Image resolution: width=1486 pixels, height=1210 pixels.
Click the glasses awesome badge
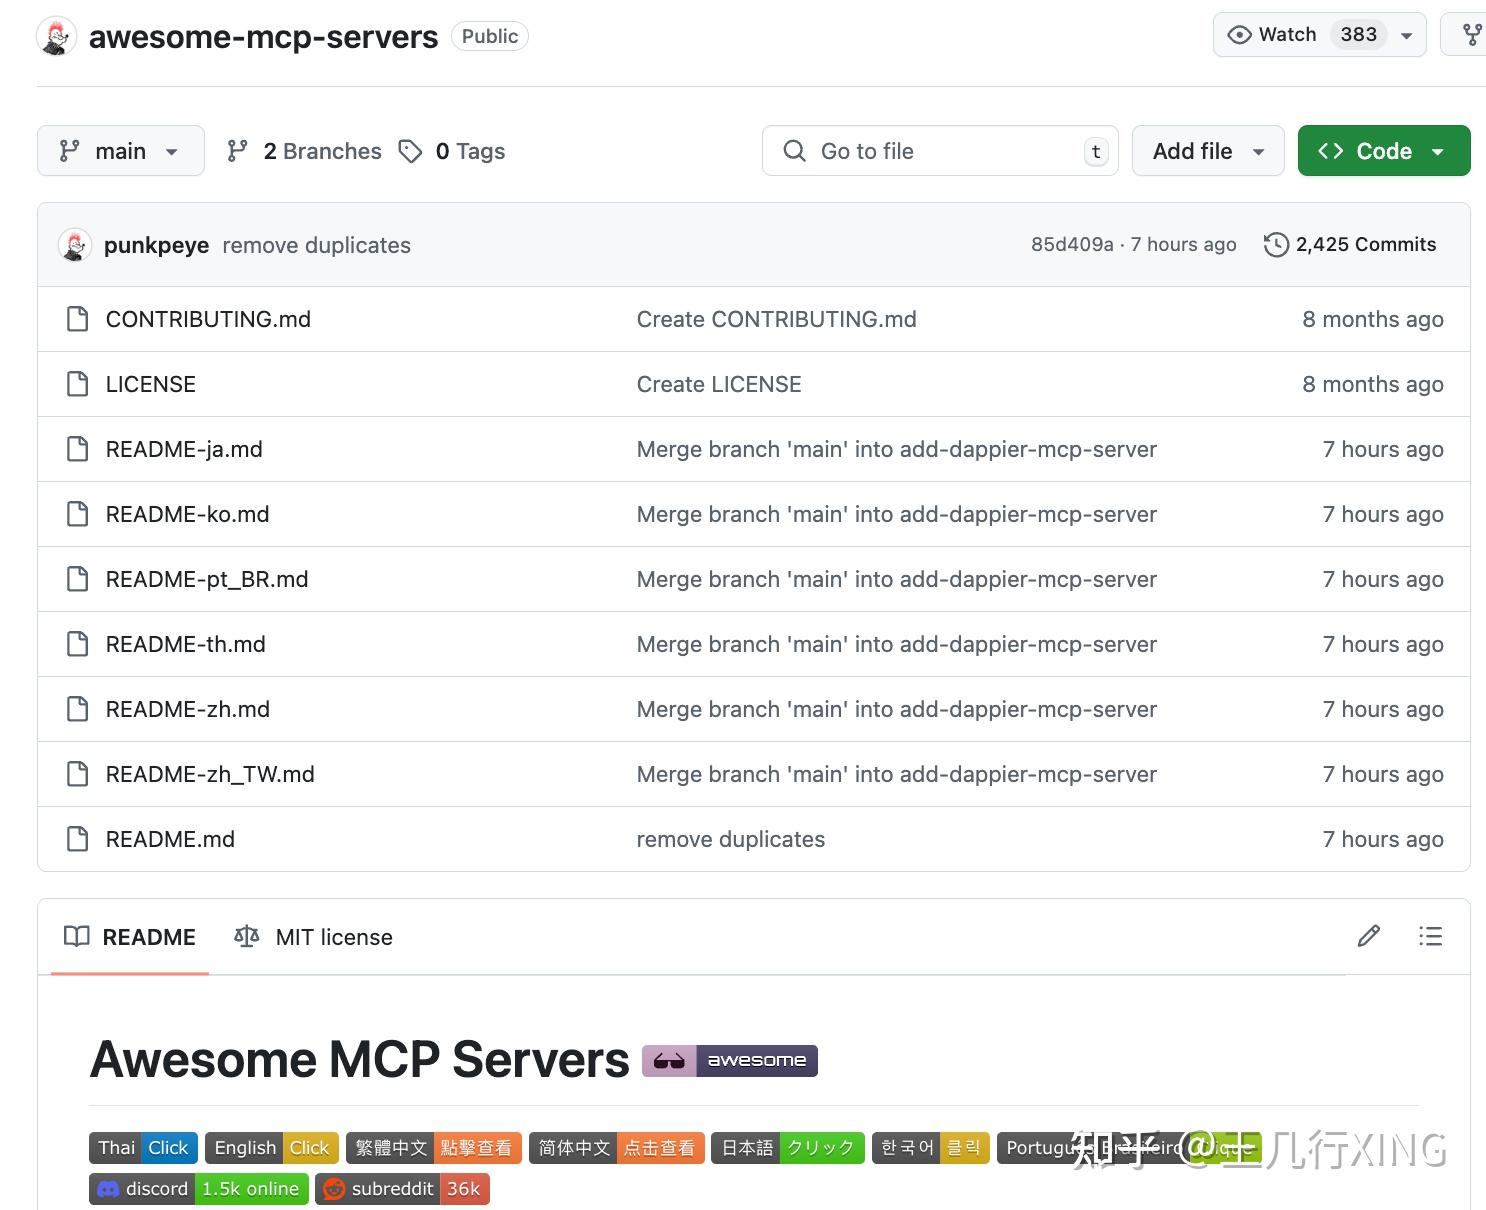point(670,1060)
